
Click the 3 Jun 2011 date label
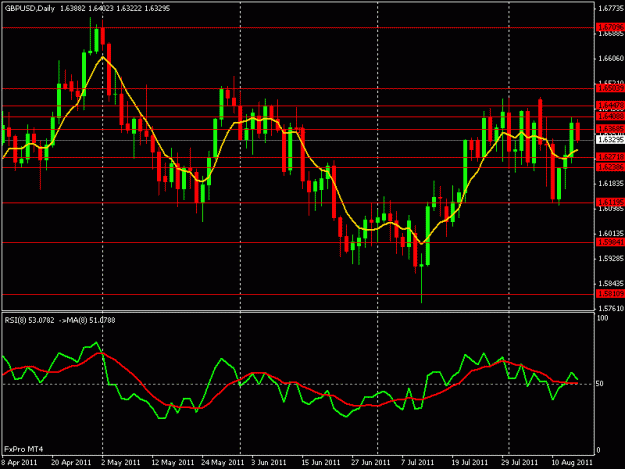[269, 463]
